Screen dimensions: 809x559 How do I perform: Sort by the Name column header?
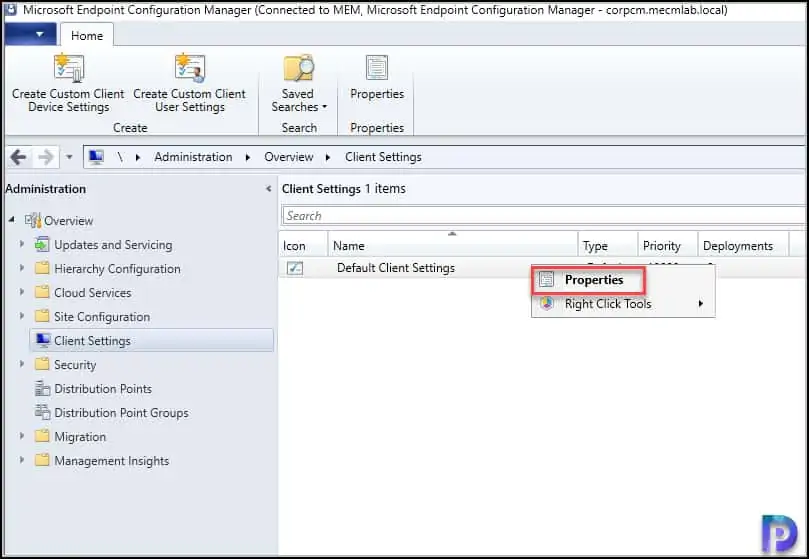tap(452, 246)
